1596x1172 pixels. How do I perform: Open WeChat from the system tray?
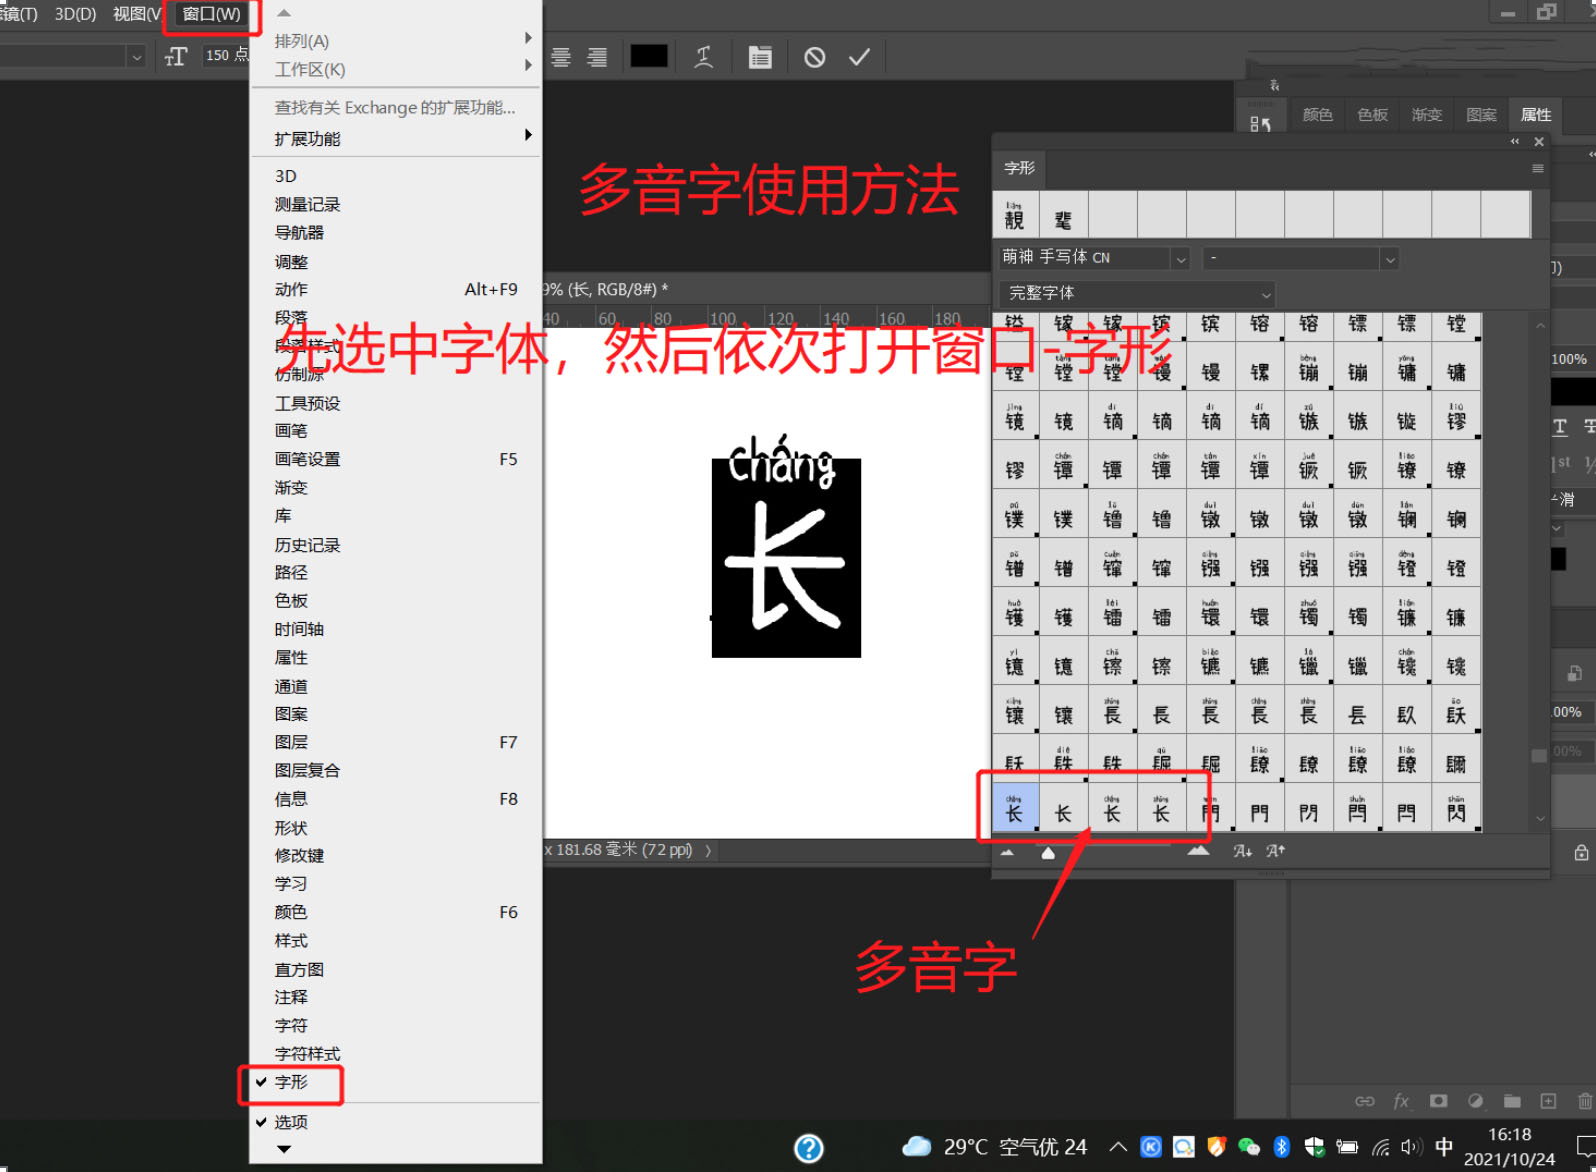1249,1147
